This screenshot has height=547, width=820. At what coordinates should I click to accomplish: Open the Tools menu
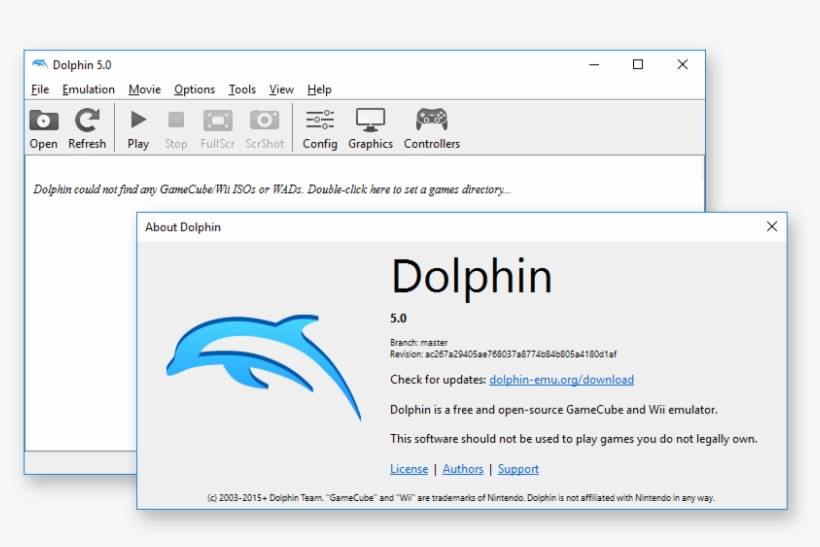pyautogui.click(x=242, y=89)
